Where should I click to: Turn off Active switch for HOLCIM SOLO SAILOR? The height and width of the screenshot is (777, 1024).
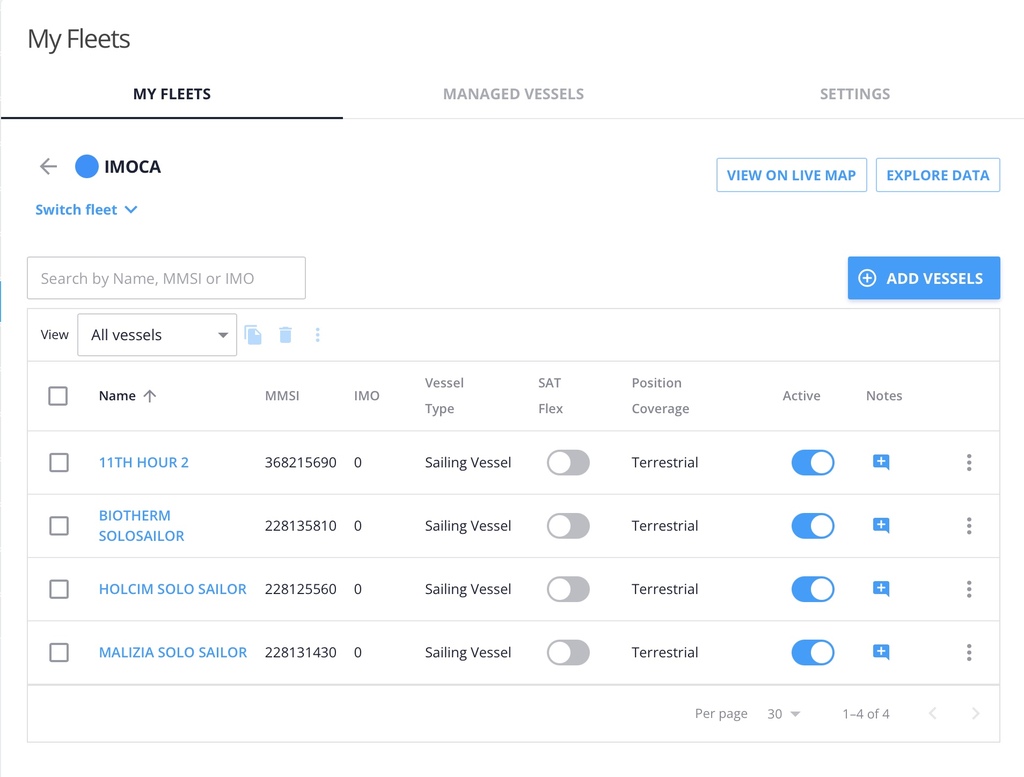pyautogui.click(x=813, y=589)
